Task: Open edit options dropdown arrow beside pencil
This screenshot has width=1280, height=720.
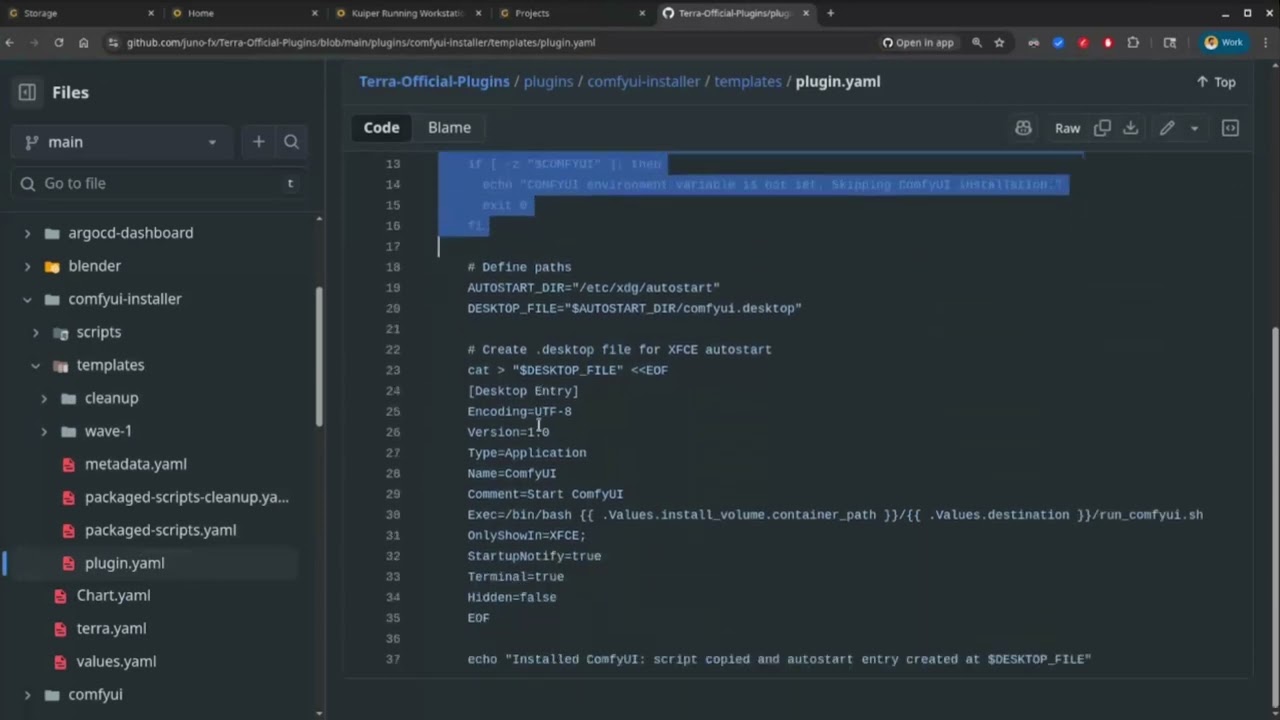Action: [x=1194, y=128]
